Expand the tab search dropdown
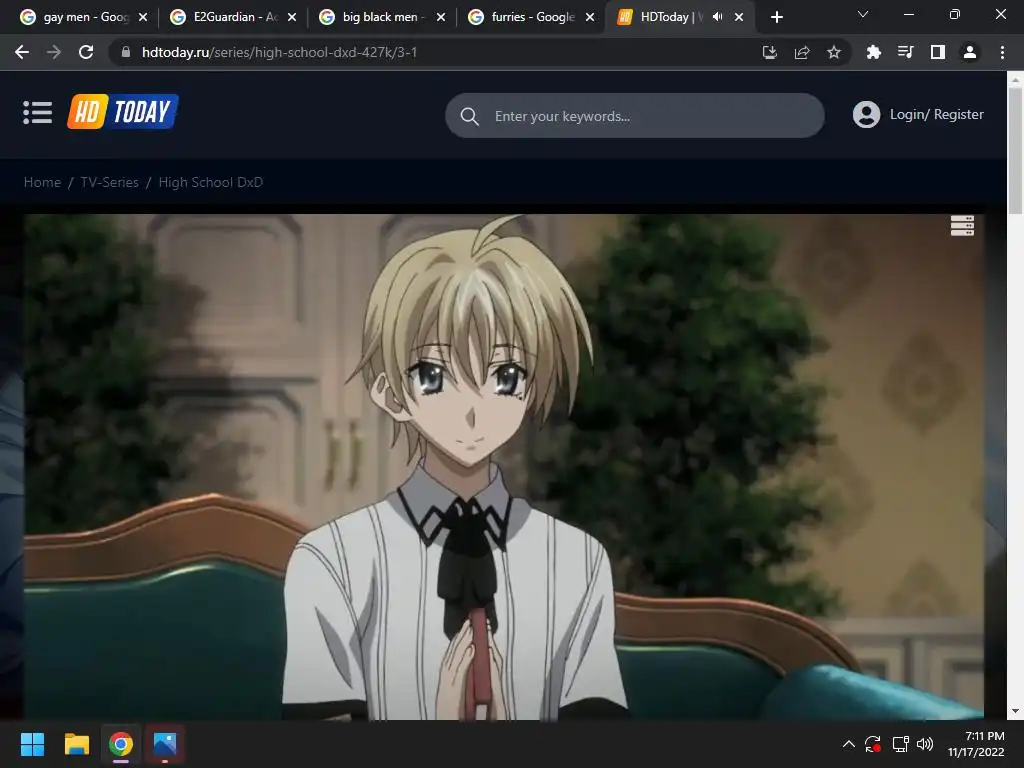This screenshot has width=1024, height=768. click(863, 14)
